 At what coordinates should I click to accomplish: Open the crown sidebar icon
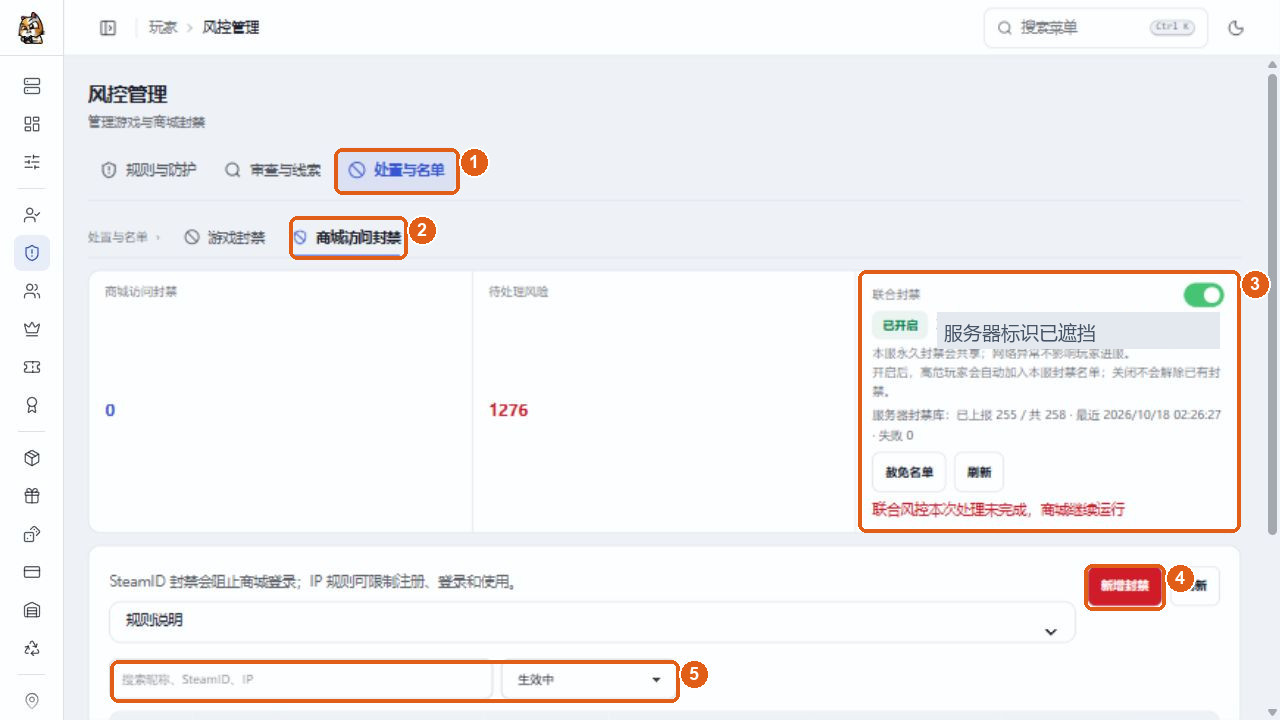(32, 329)
